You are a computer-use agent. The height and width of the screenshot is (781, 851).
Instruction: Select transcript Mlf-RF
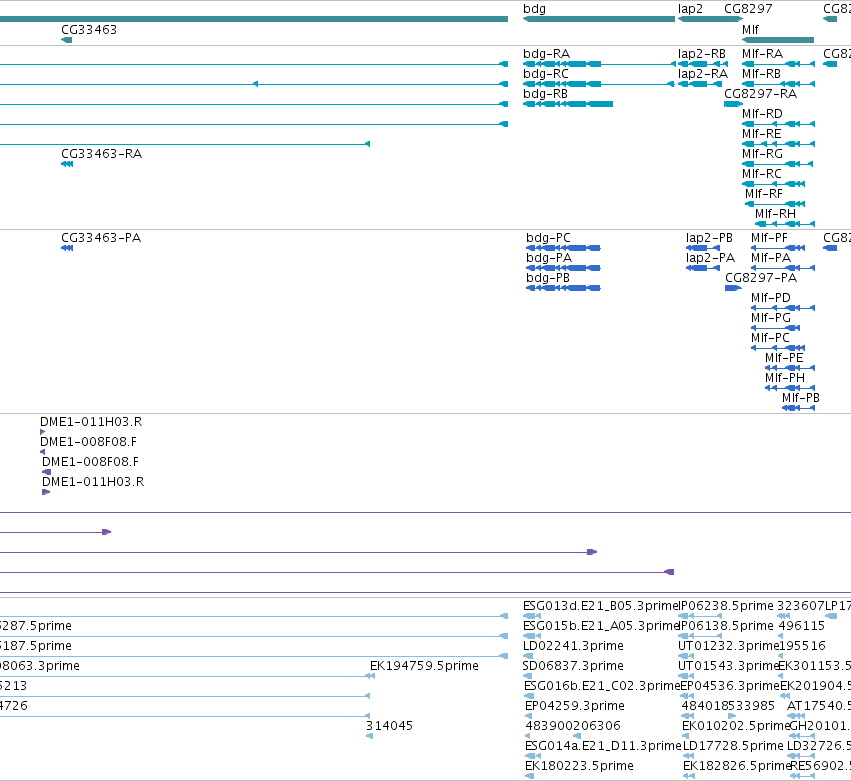pos(775,204)
